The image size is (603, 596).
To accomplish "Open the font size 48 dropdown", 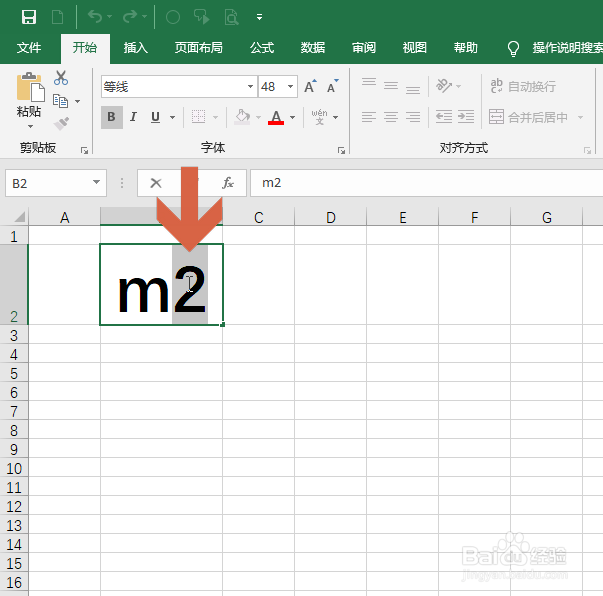I will click(291, 87).
